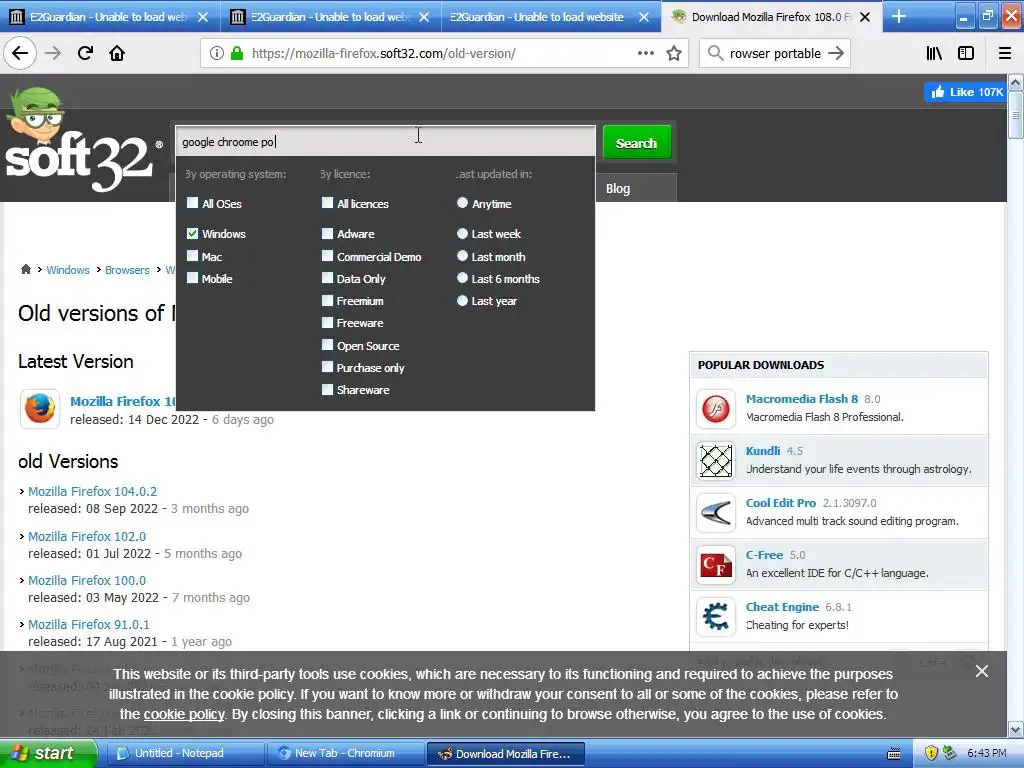The width and height of the screenshot is (1024, 768).
Task: Select the Last month radio option
Action: [x=462, y=256]
